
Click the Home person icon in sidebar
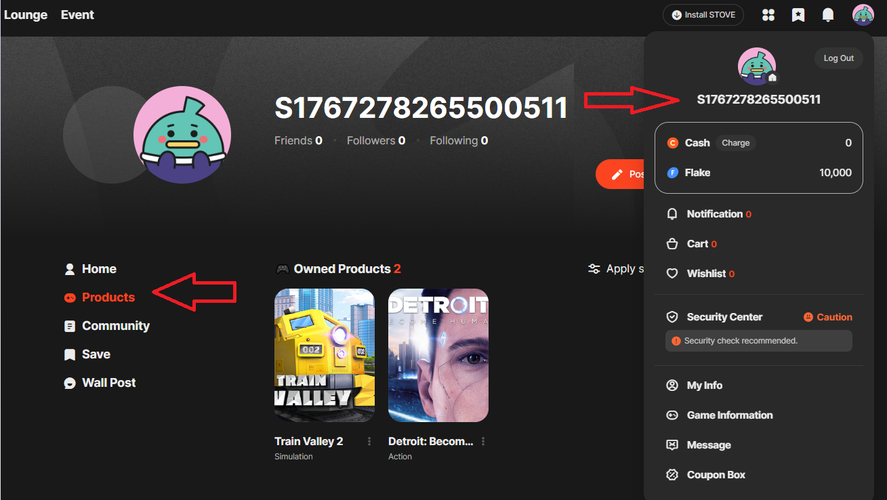[70, 269]
